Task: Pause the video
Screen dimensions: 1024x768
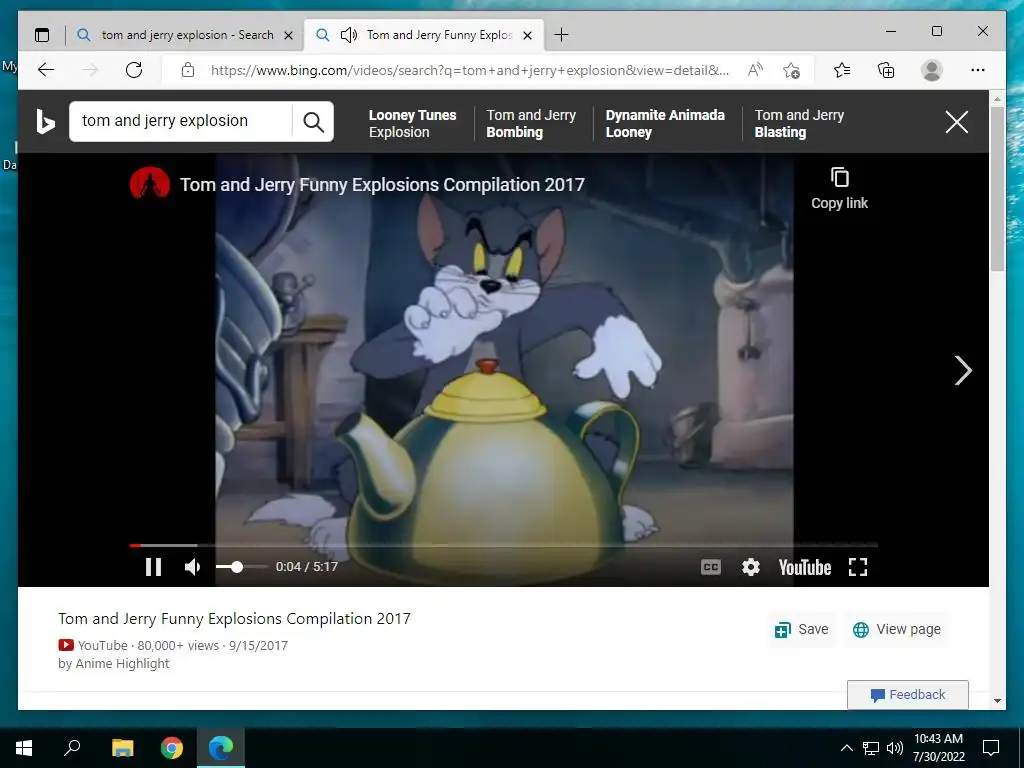Action: [153, 566]
